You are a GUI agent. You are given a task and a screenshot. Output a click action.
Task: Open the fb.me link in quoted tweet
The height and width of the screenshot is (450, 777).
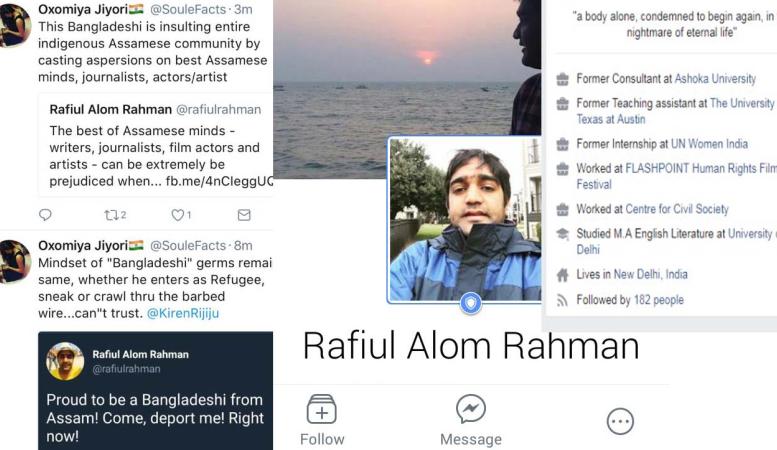coord(219,181)
